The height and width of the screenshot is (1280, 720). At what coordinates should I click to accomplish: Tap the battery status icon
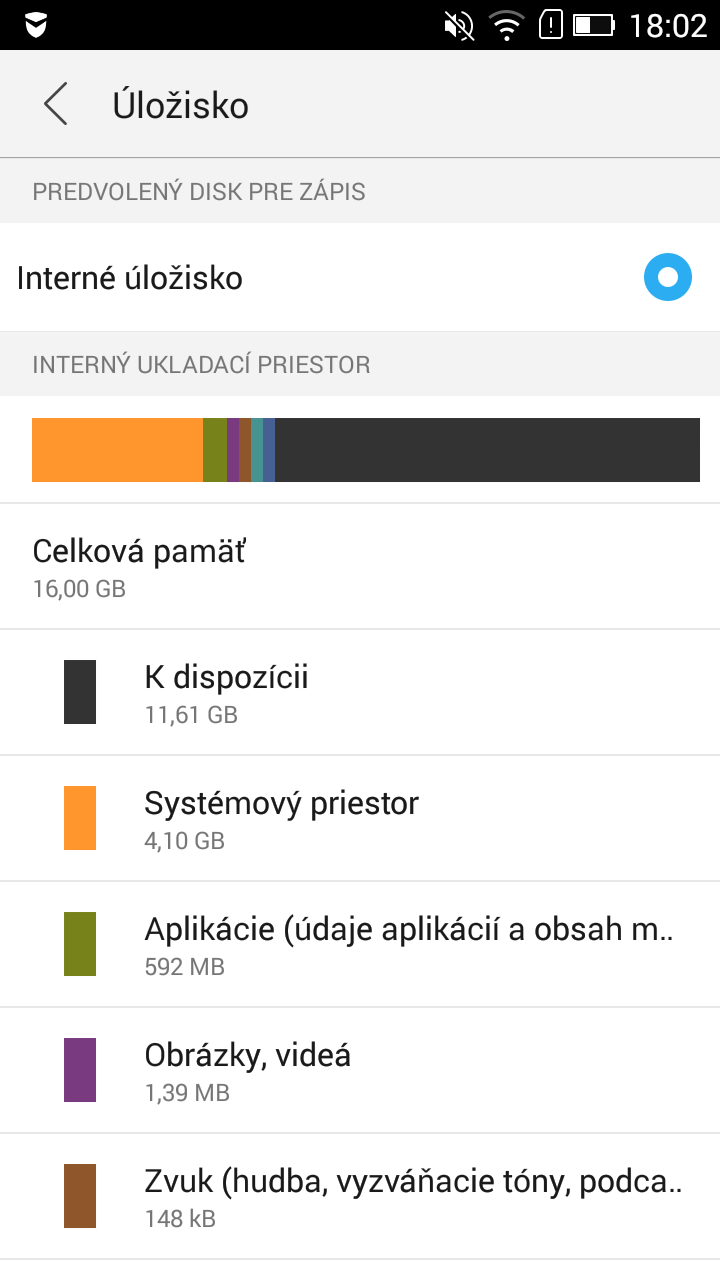(594, 25)
